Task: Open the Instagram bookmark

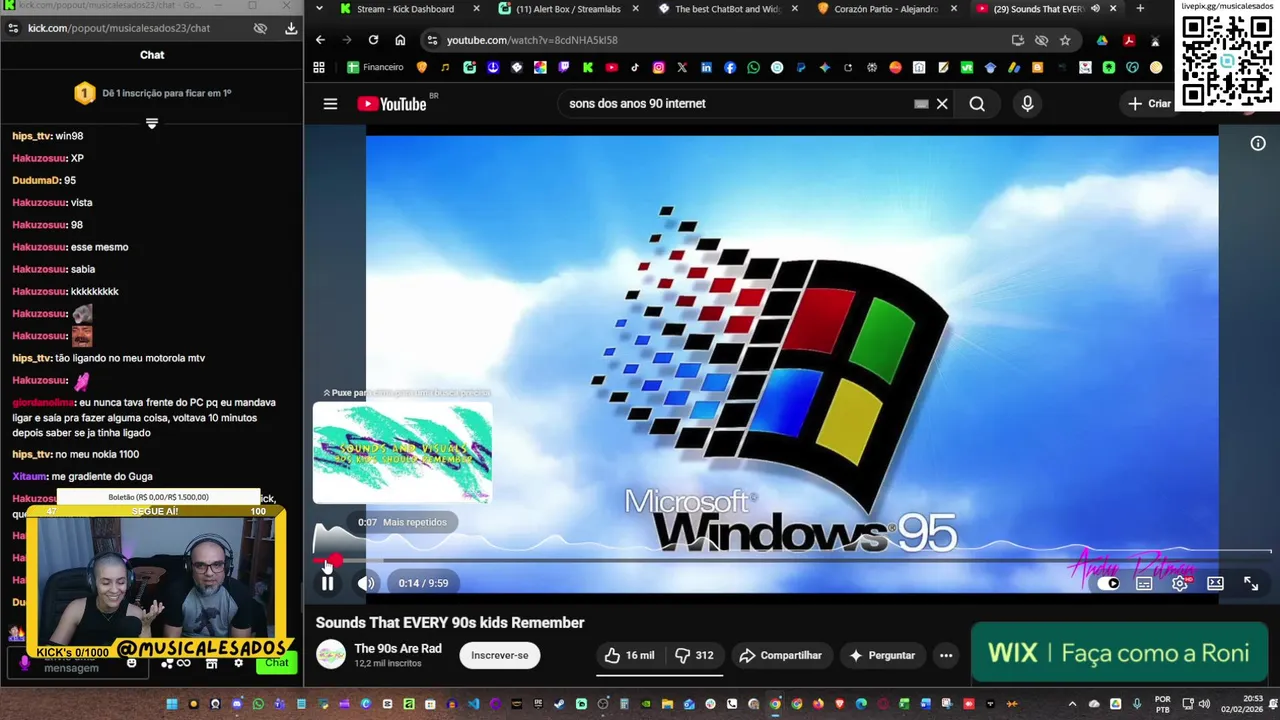Action: coord(659,68)
